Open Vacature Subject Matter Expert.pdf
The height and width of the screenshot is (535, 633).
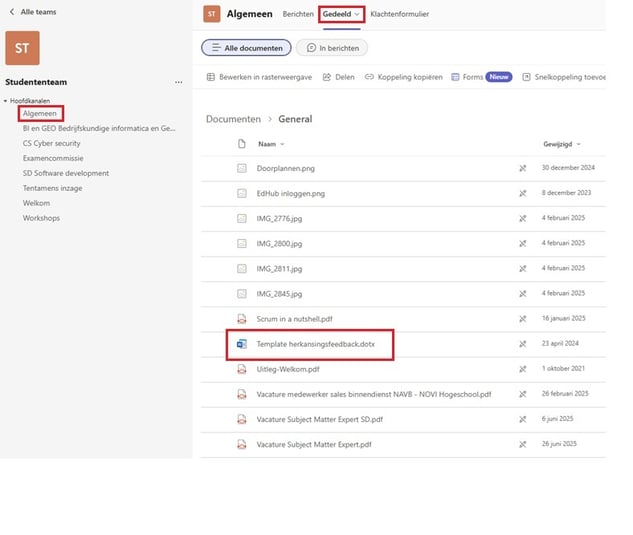point(314,444)
